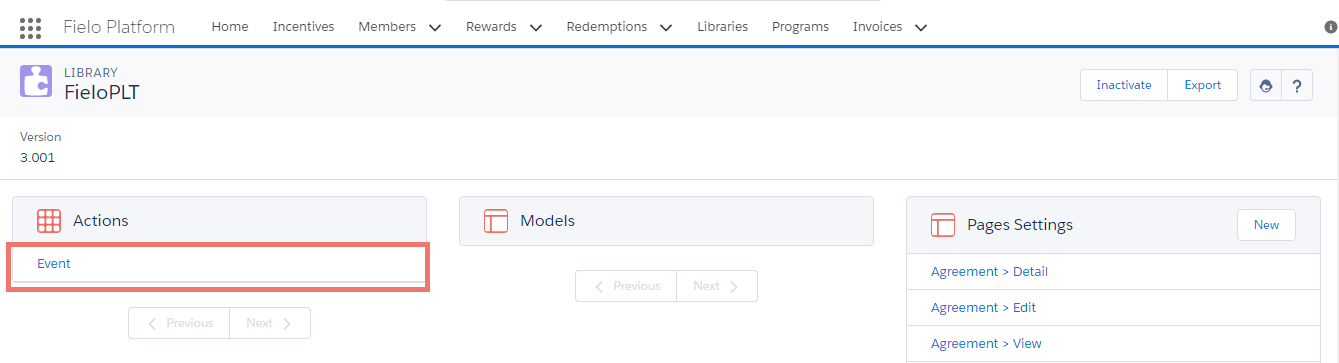Click the Actions panel heading
Image resolution: width=1339 pixels, height=363 pixels.
click(x=101, y=221)
